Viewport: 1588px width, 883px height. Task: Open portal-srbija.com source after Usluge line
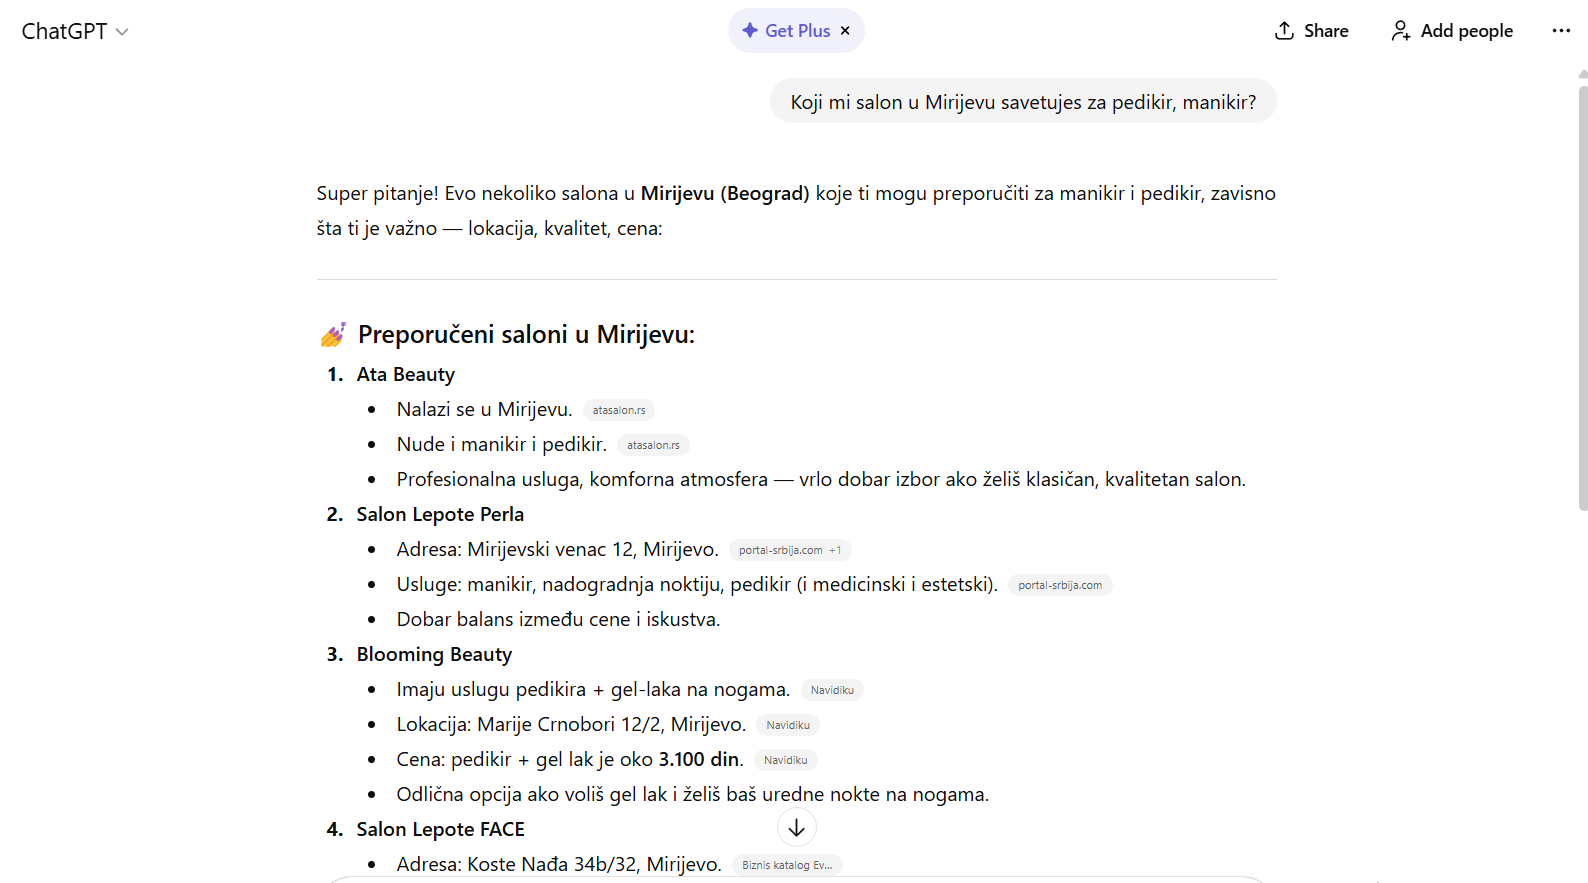tap(1059, 585)
